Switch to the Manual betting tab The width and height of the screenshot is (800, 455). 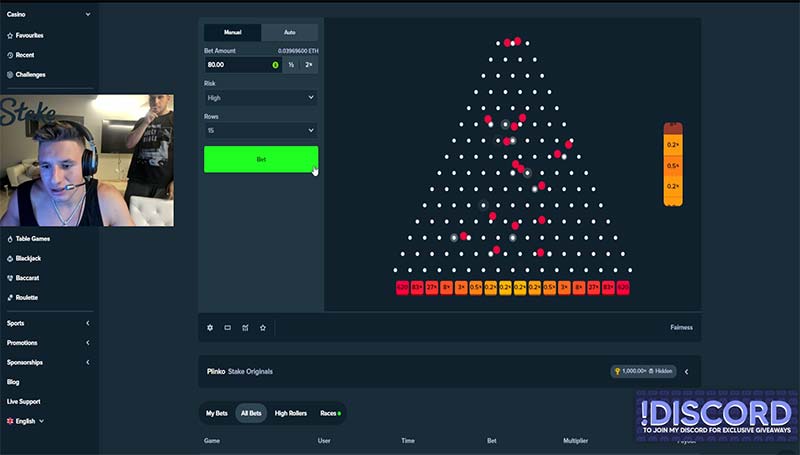[233, 32]
